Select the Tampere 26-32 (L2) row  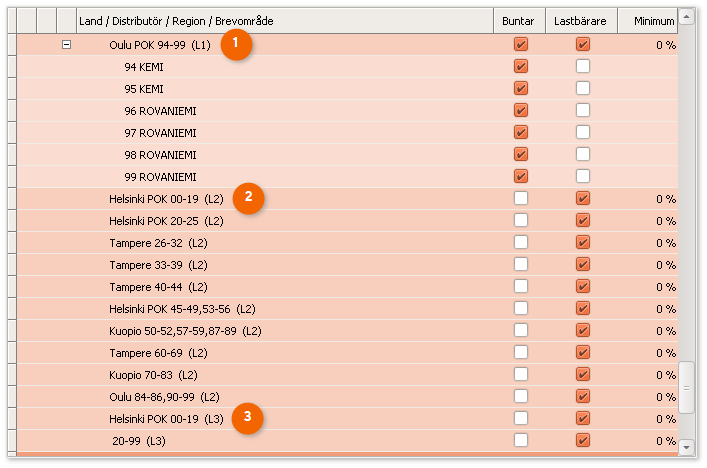[347, 243]
